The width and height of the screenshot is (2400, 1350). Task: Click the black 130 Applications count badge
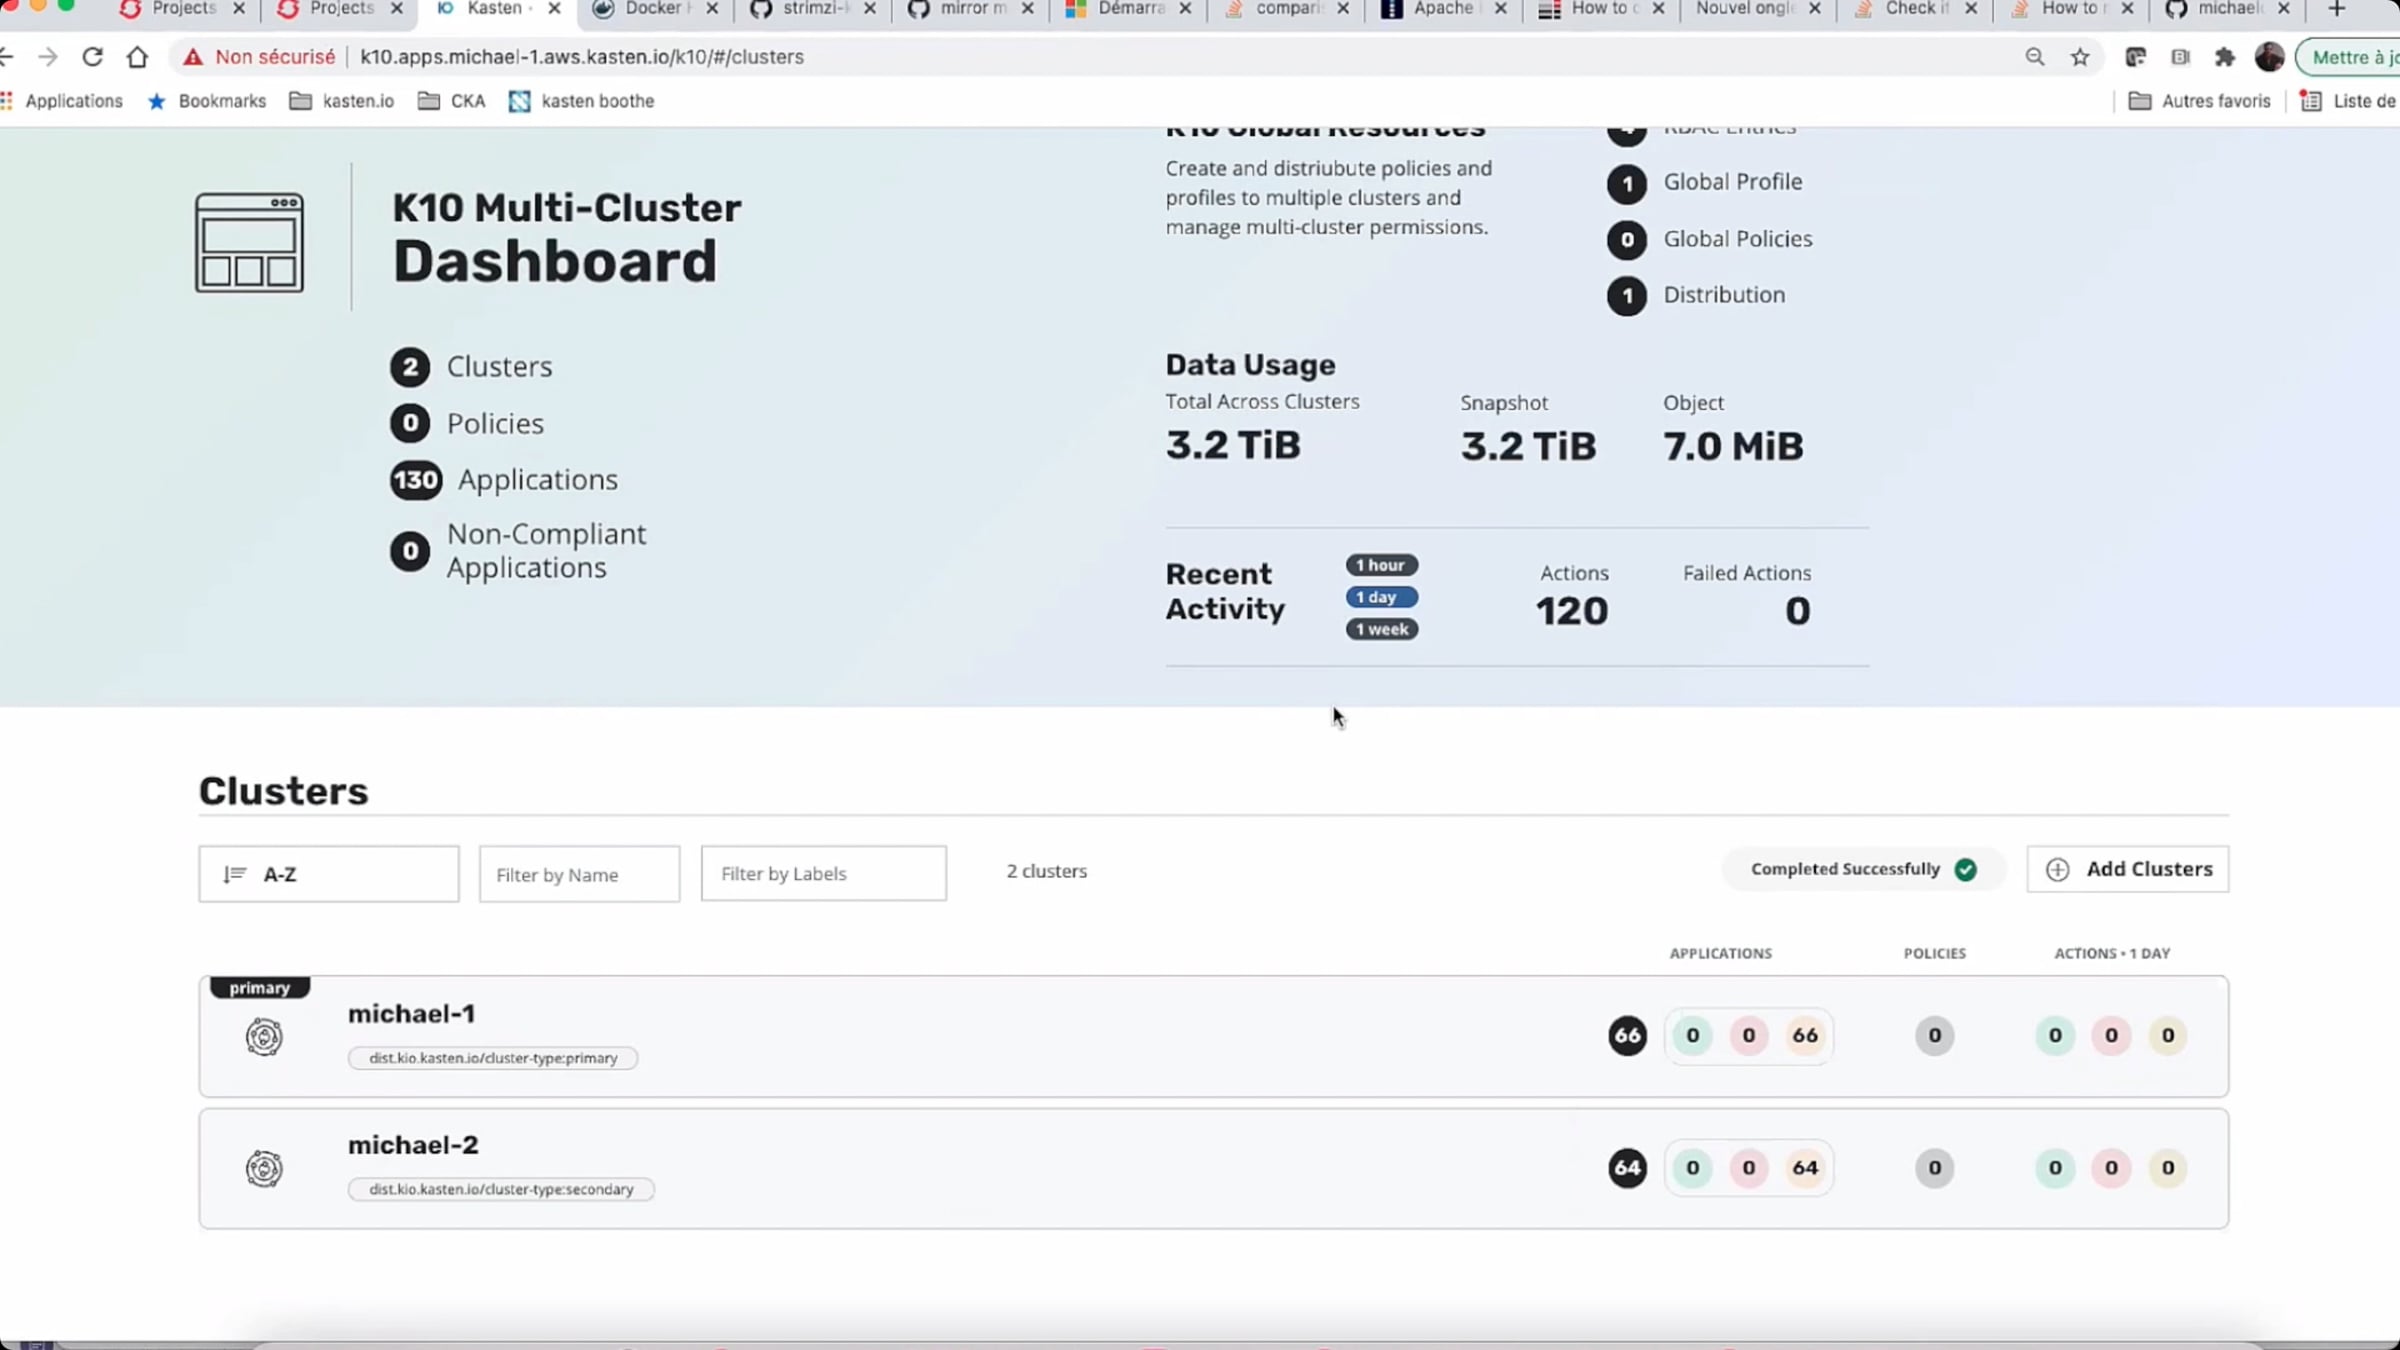pyautogui.click(x=416, y=481)
